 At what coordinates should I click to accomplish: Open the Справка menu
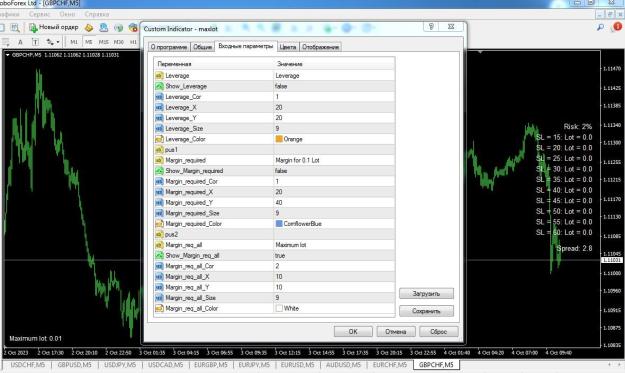[97, 14]
